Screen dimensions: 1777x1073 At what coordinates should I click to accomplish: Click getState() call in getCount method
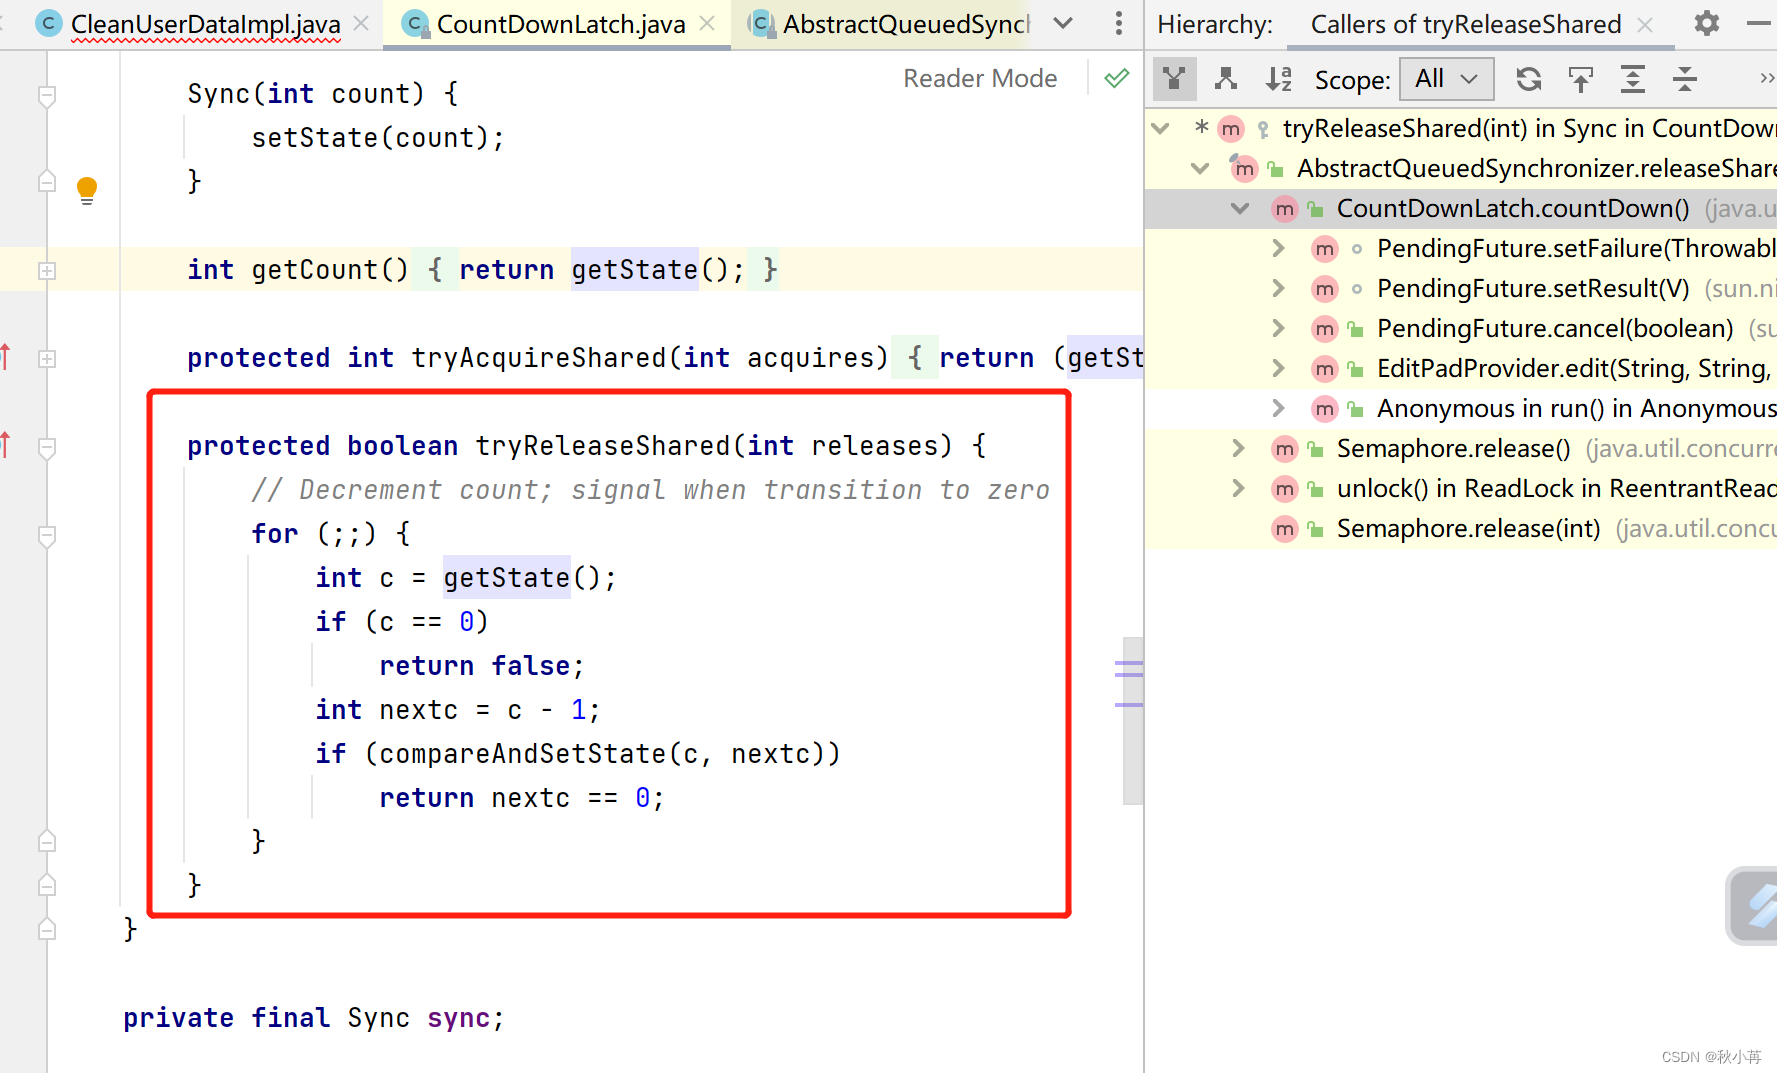[x=634, y=270]
